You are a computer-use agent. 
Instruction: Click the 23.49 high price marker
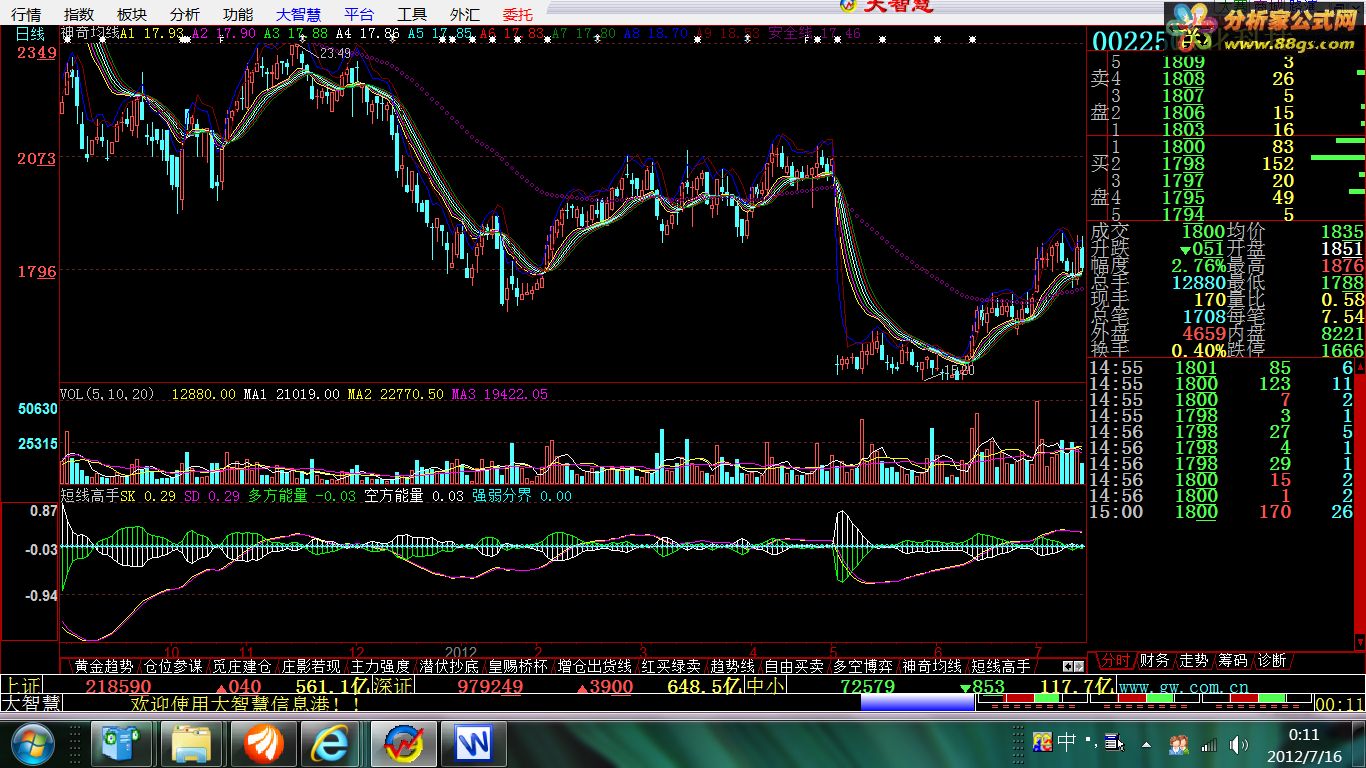[336, 53]
